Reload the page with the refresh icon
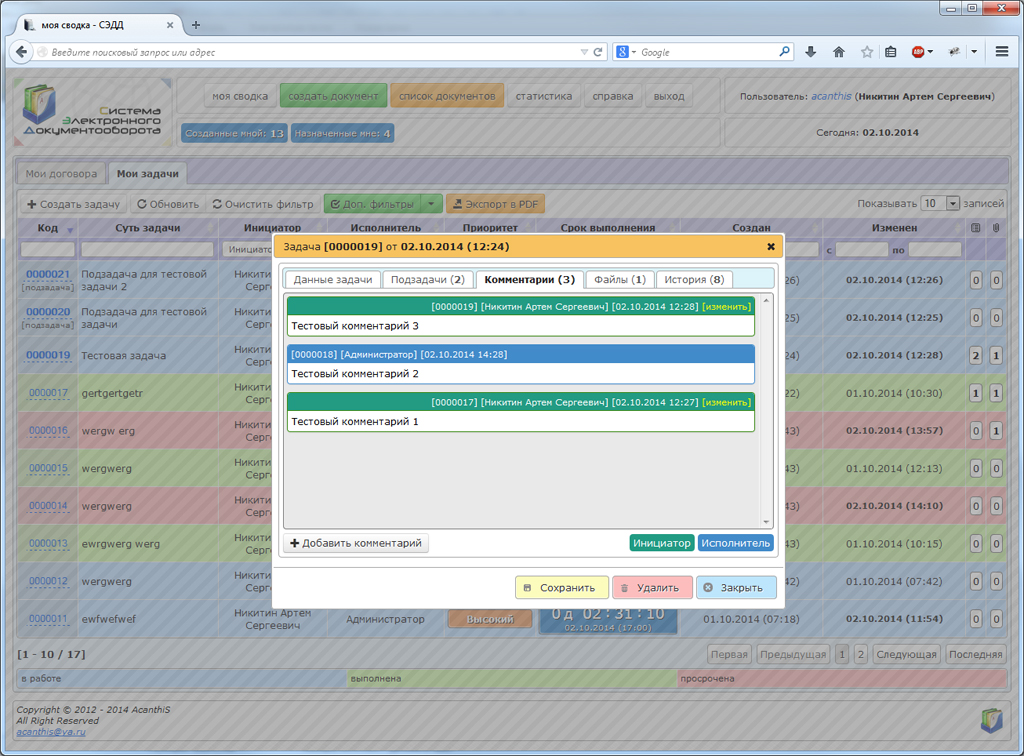Viewport: 1024px width, 756px height. click(x=598, y=52)
